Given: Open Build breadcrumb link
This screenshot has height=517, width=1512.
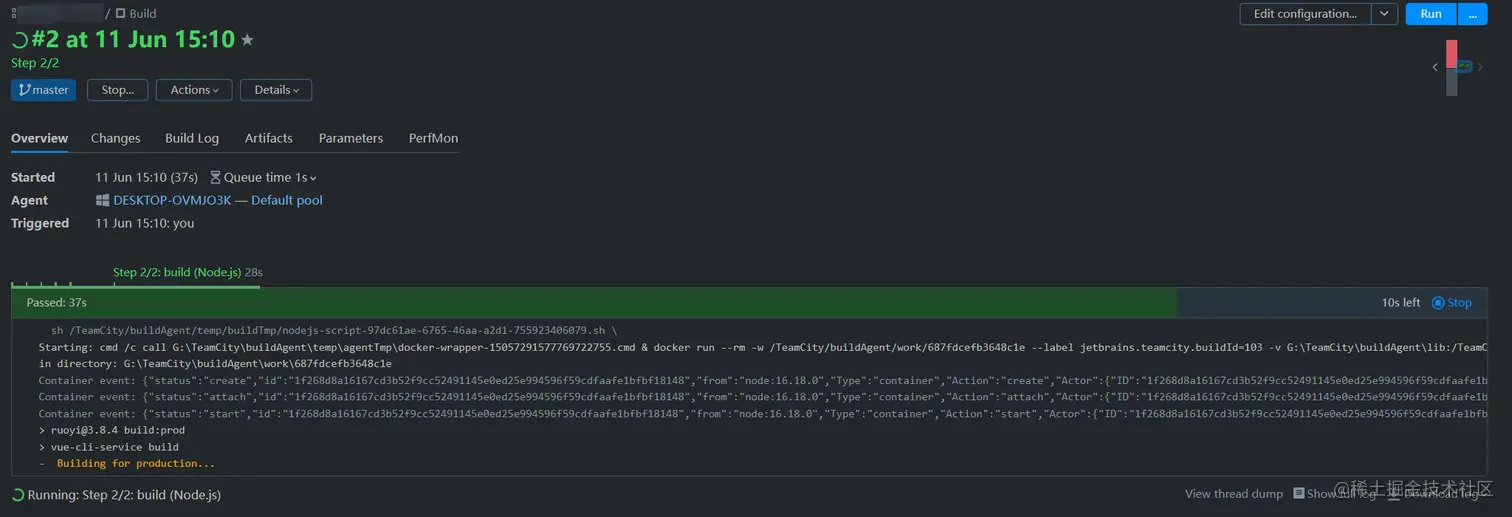Looking at the screenshot, I should [143, 14].
